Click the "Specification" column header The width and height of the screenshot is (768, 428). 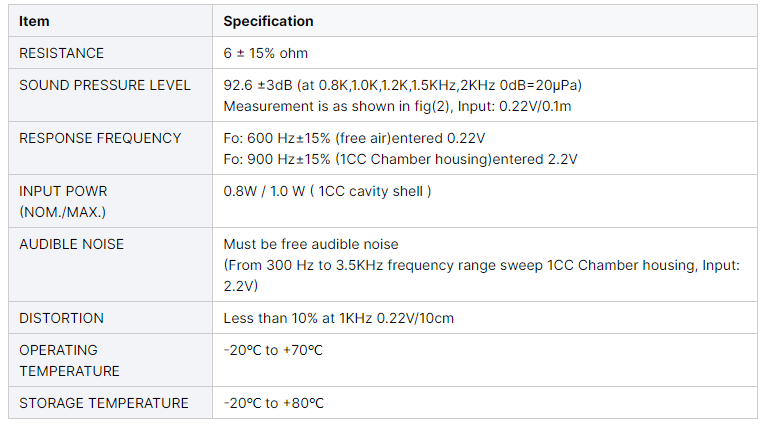(268, 21)
